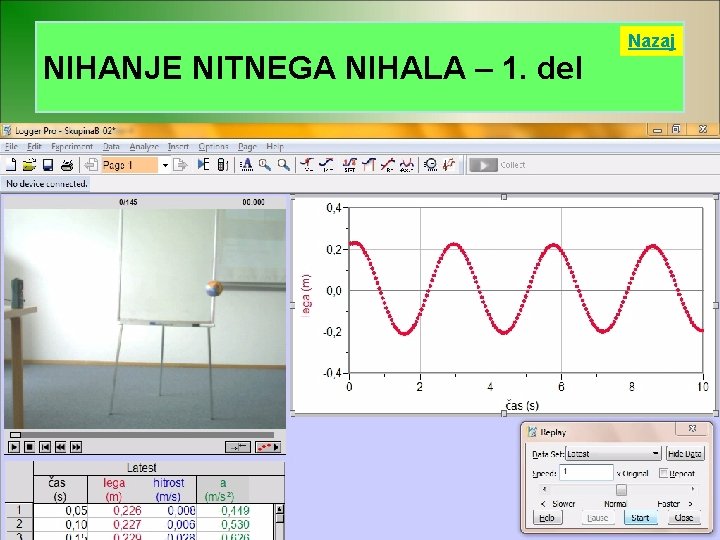Open the Data Set Latest dropdown
This screenshot has height=540, width=720.
(x=613, y=454)
